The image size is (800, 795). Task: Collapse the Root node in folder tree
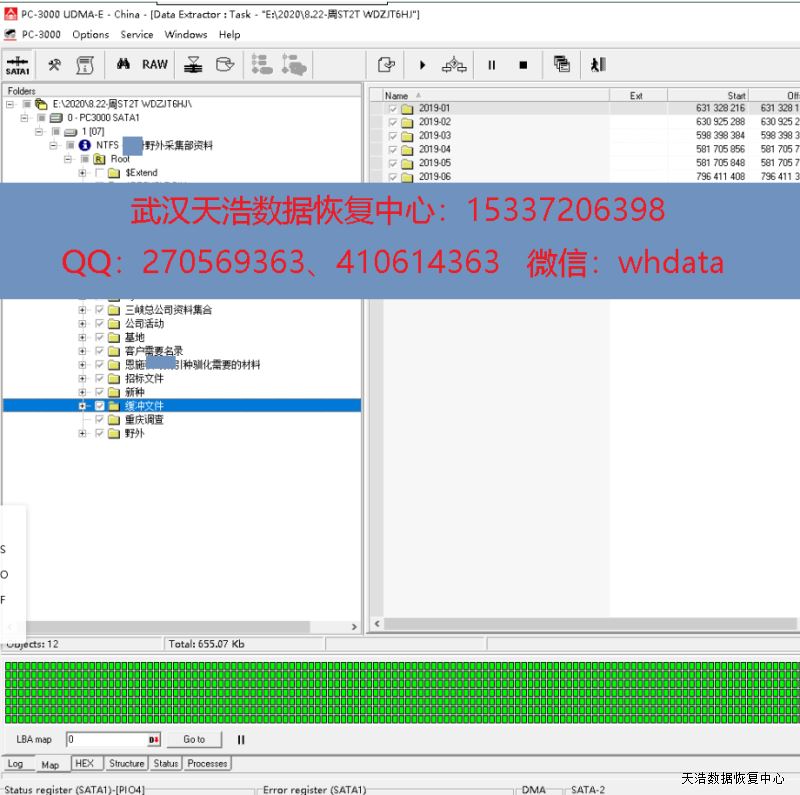(69, 159)
